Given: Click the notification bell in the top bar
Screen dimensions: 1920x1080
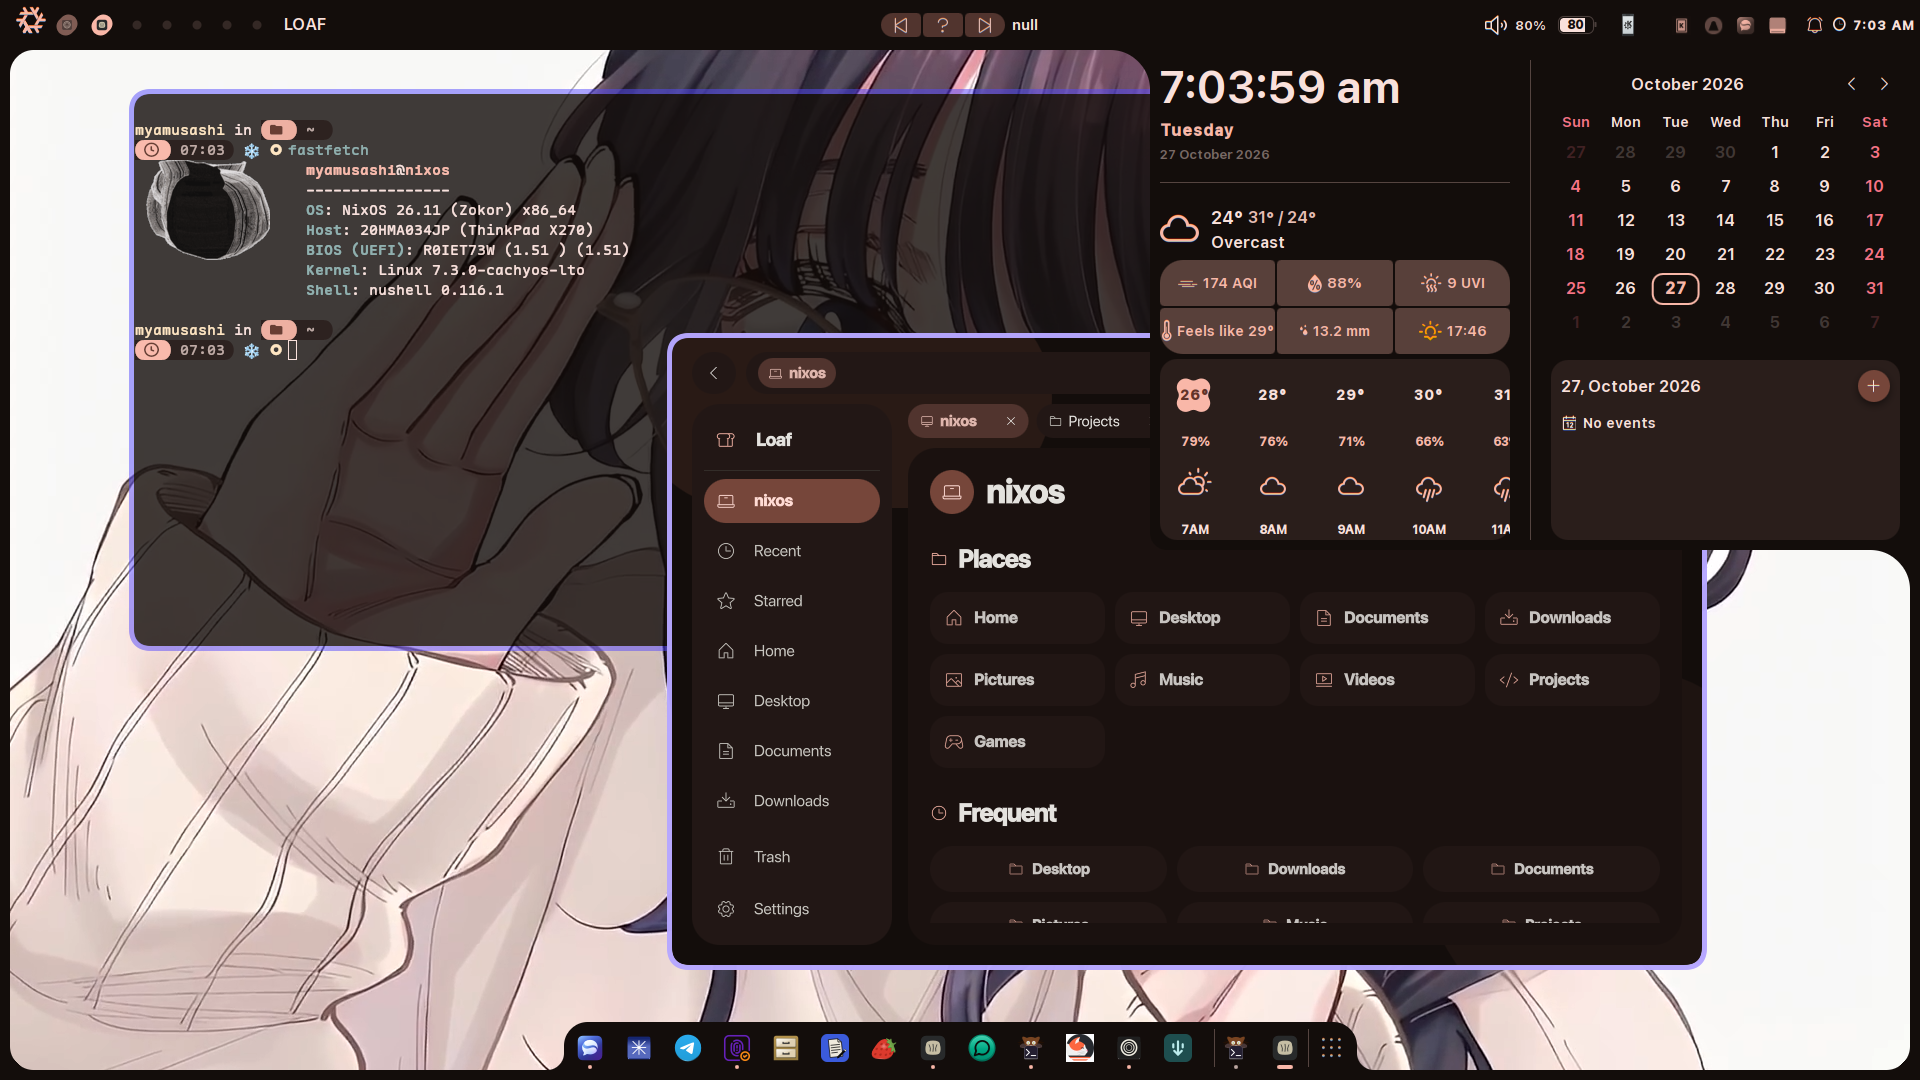Looking at the screenshot, I should [1814, 25].
